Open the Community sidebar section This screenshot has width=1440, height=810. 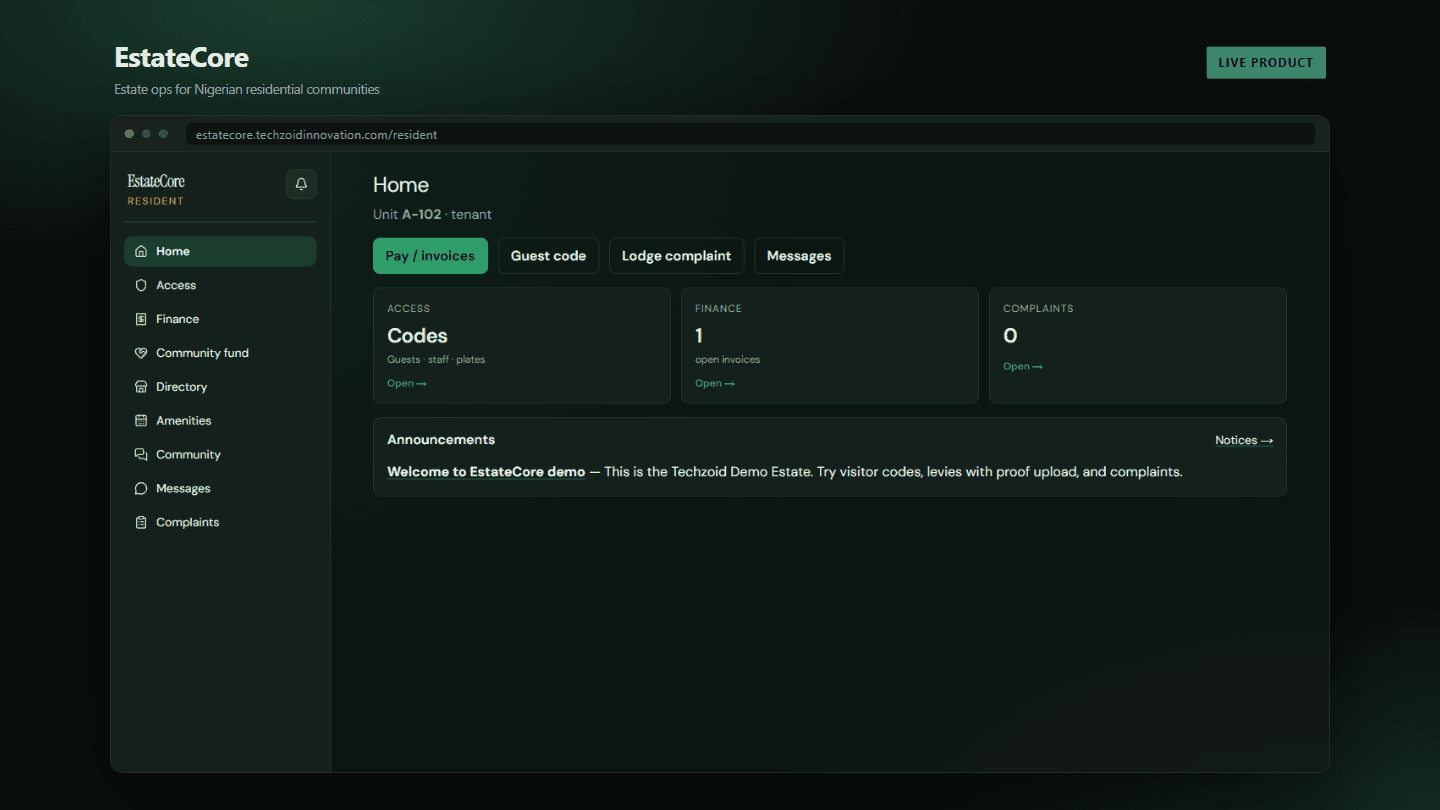point(220,455)
